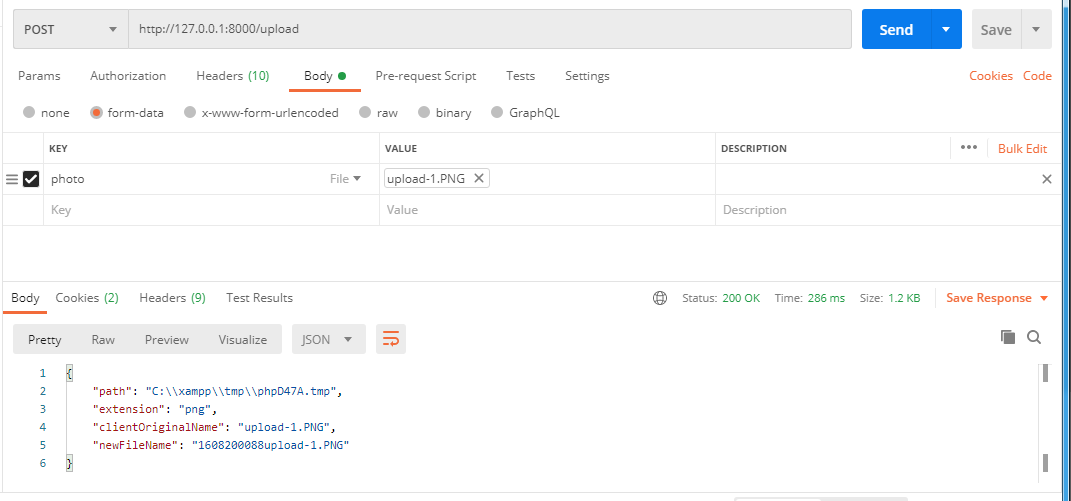Expand the Save Response dropdown
Image resolution: width=1071 pixels, height=501 pixels.
[1043, 298]
